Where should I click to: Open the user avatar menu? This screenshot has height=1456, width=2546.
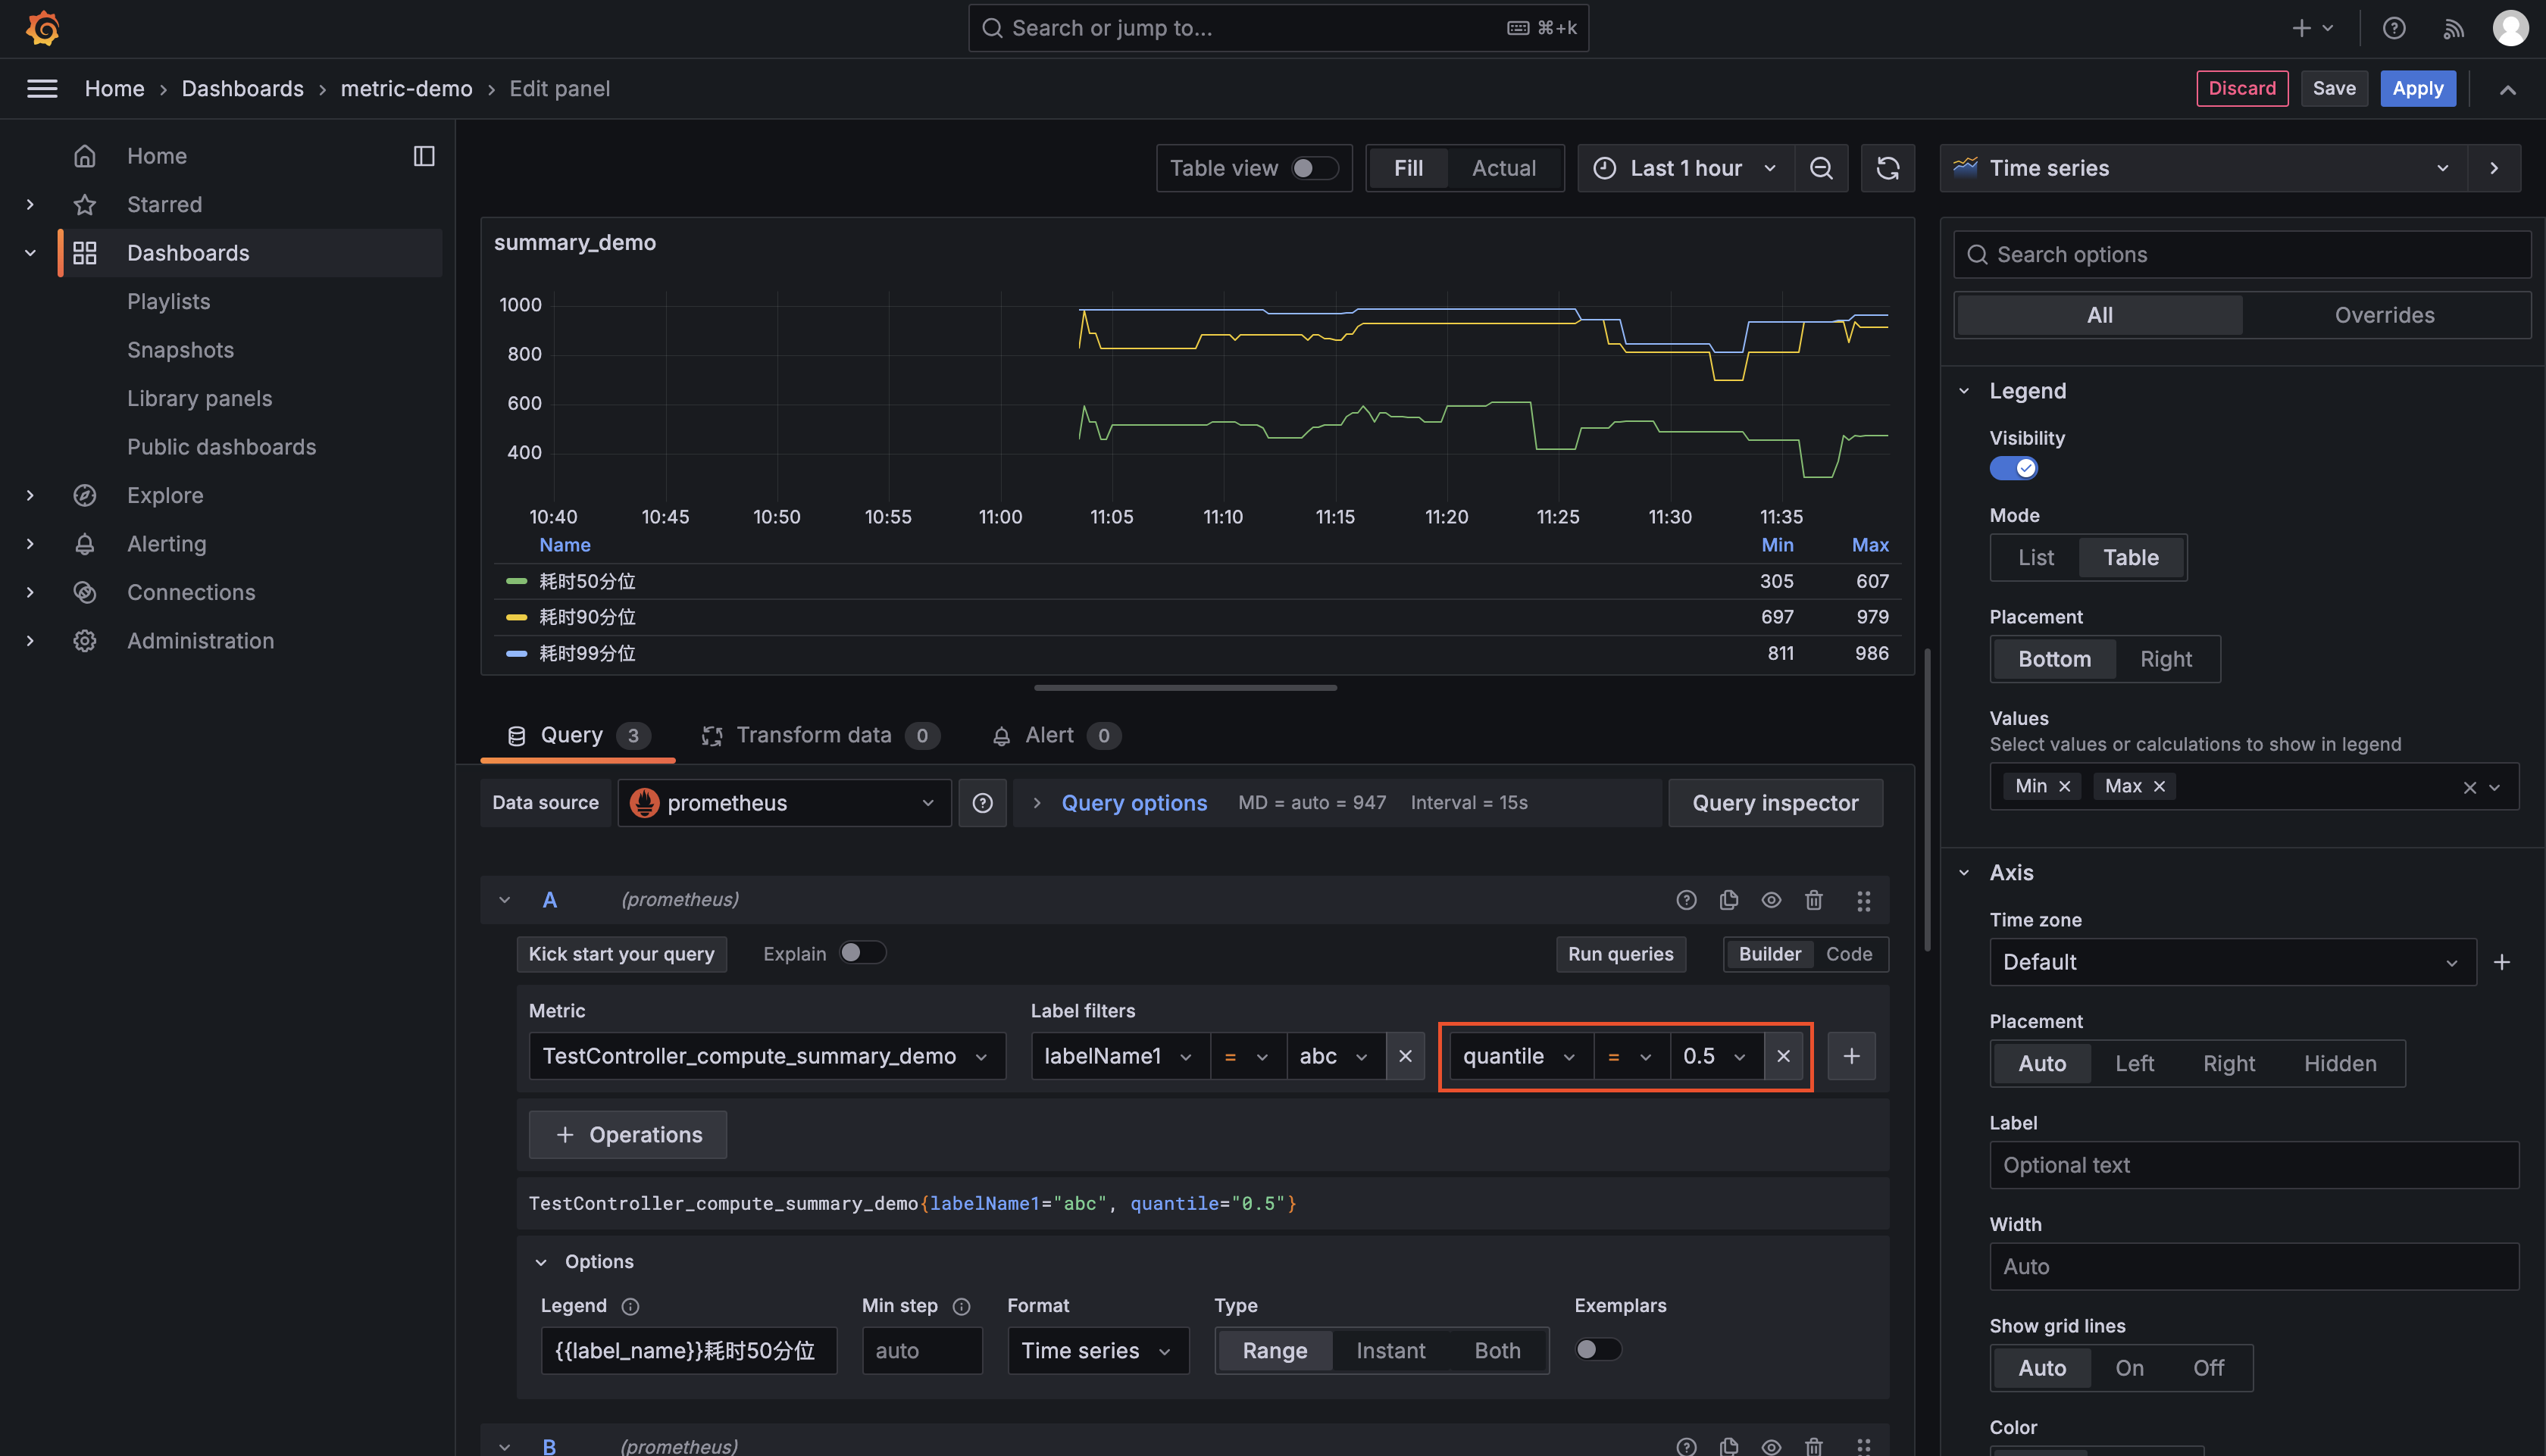2510,28
